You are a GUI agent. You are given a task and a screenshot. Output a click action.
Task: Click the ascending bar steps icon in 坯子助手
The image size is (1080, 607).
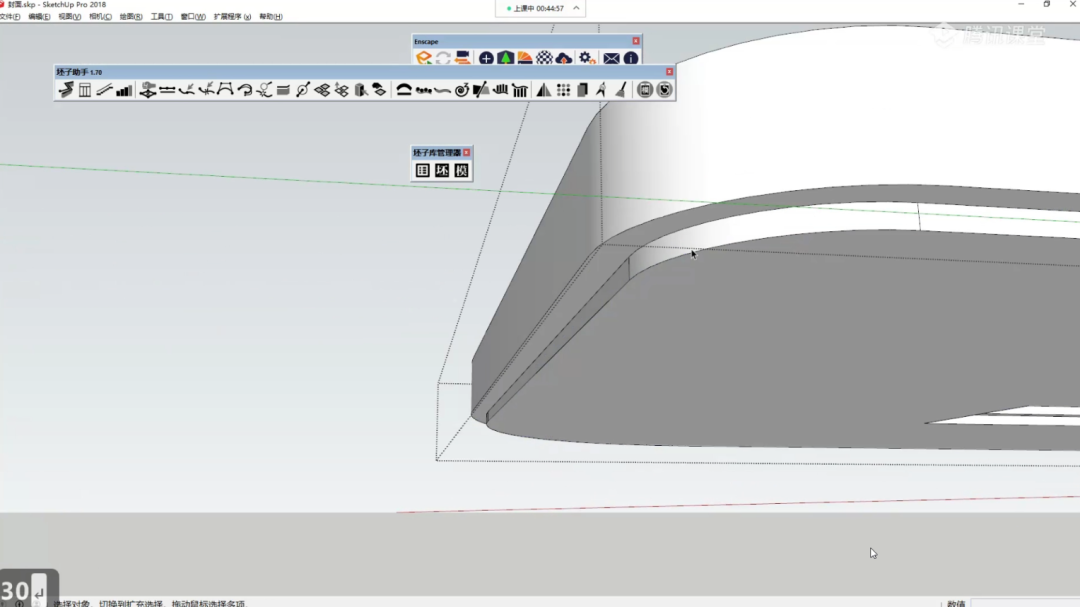(x=124, y=90)
